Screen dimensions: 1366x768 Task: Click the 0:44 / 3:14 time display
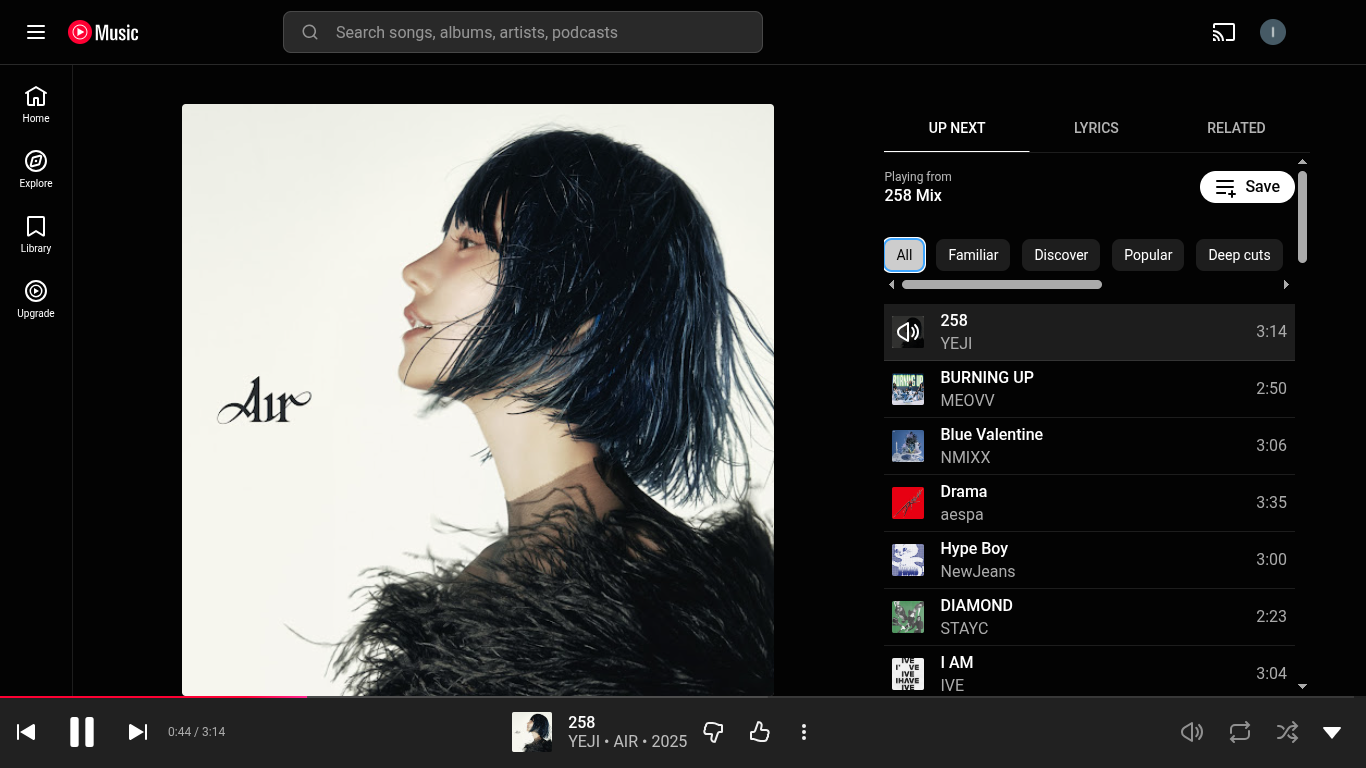tap(196, 732)
